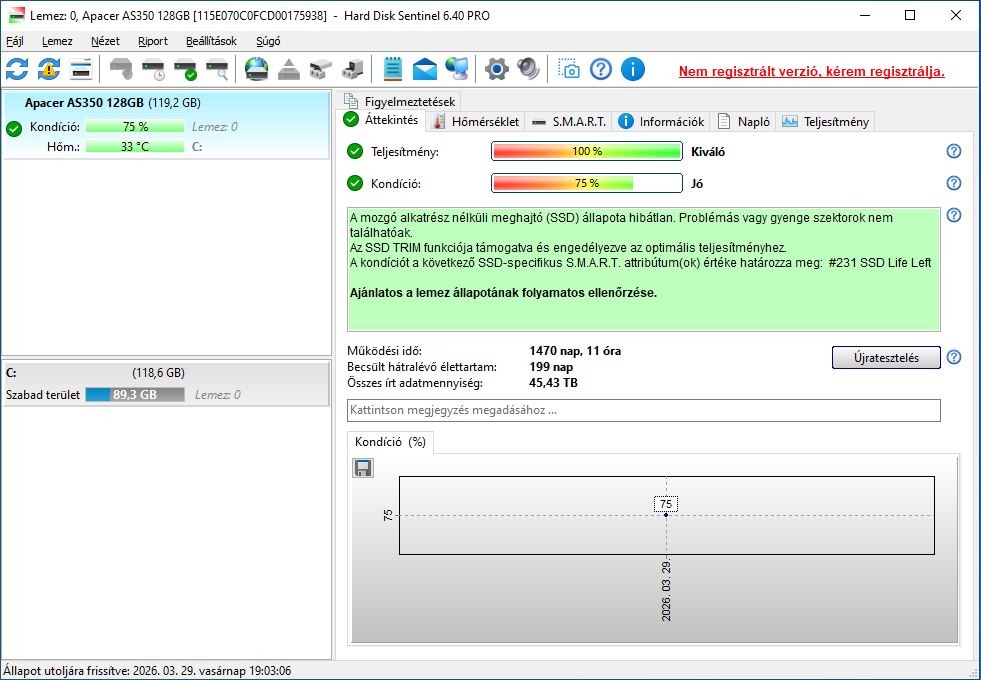Image resolution: width=981 pixels, height=680 pixels.
Task: Click the Kondíció 75 % bar in overview
Action: tap(587, 183)
